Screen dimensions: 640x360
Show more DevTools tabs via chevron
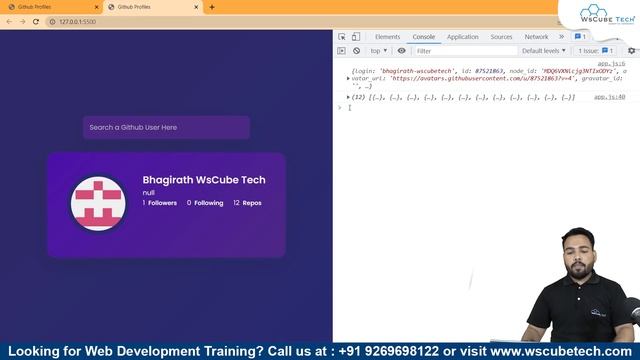click(x=562, y=37)
